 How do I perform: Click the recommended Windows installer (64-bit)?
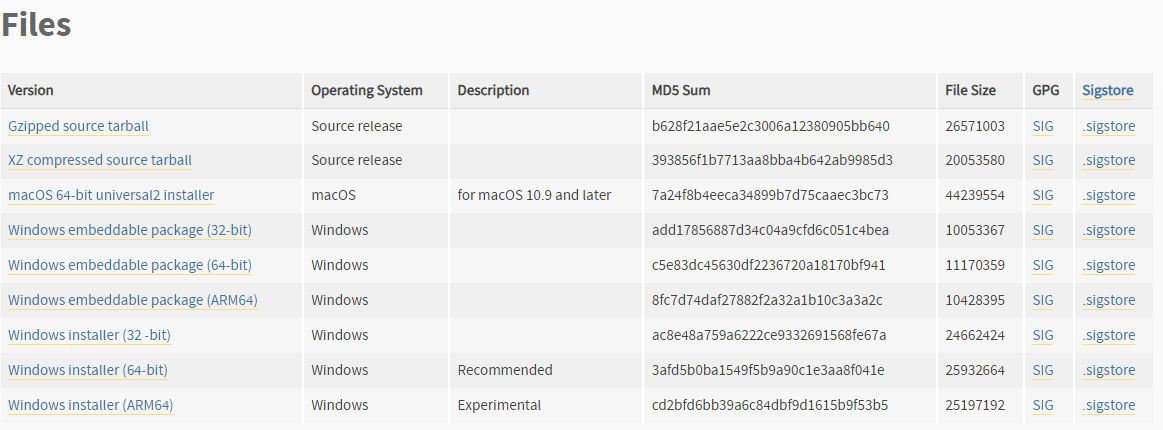coord(88,370)
